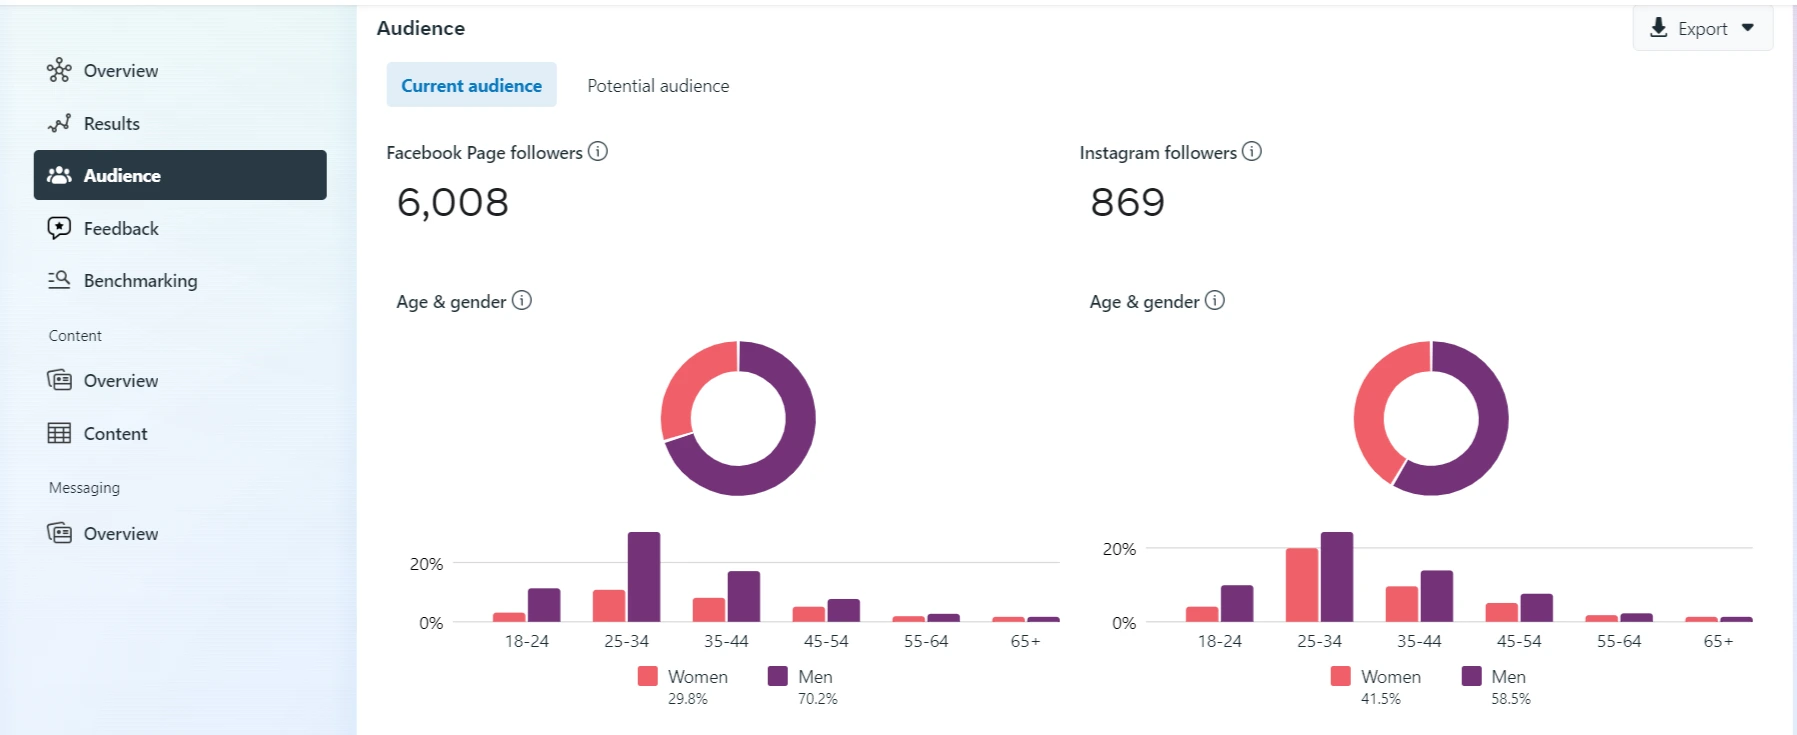Open Overview under the Messaging section
The image size is (1797, 735).
(x=120, y=534)
